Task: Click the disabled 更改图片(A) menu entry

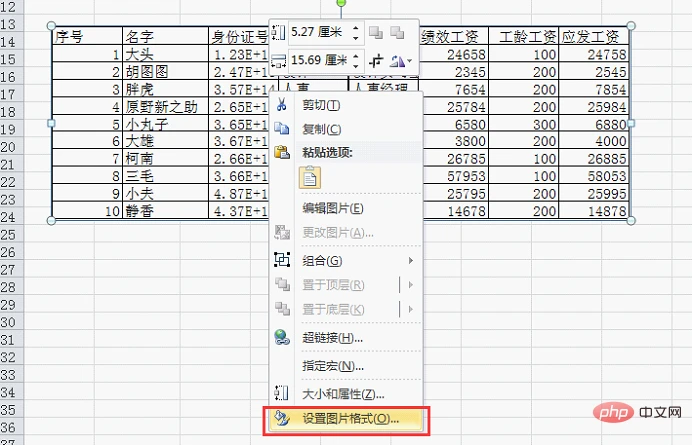Action: (x=338, y=233)
